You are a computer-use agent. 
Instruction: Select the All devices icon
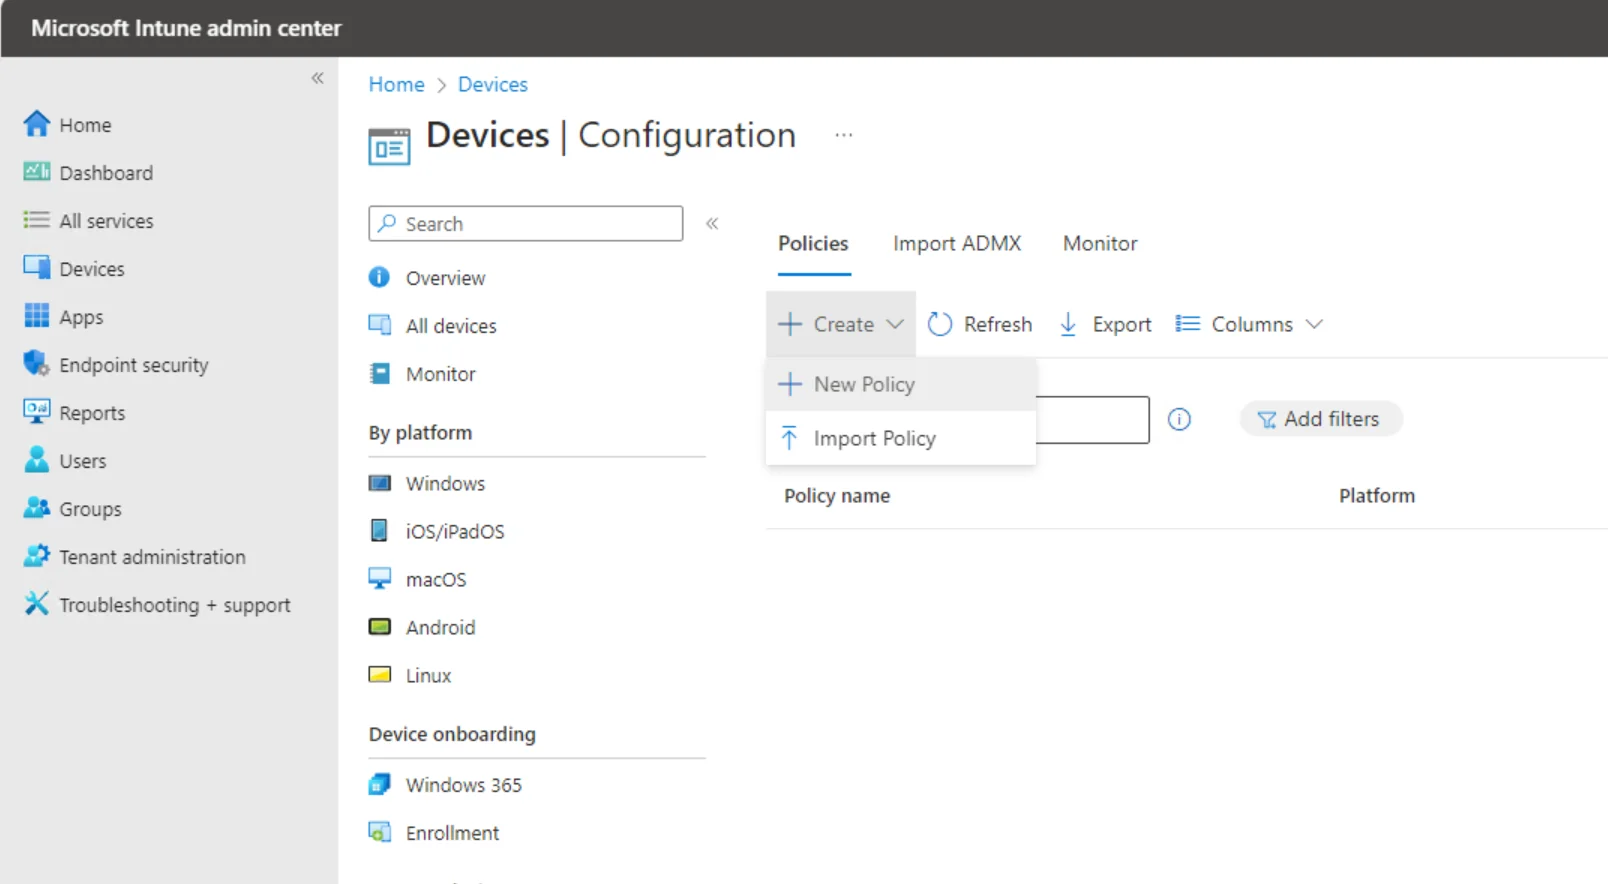coord(380,325)
